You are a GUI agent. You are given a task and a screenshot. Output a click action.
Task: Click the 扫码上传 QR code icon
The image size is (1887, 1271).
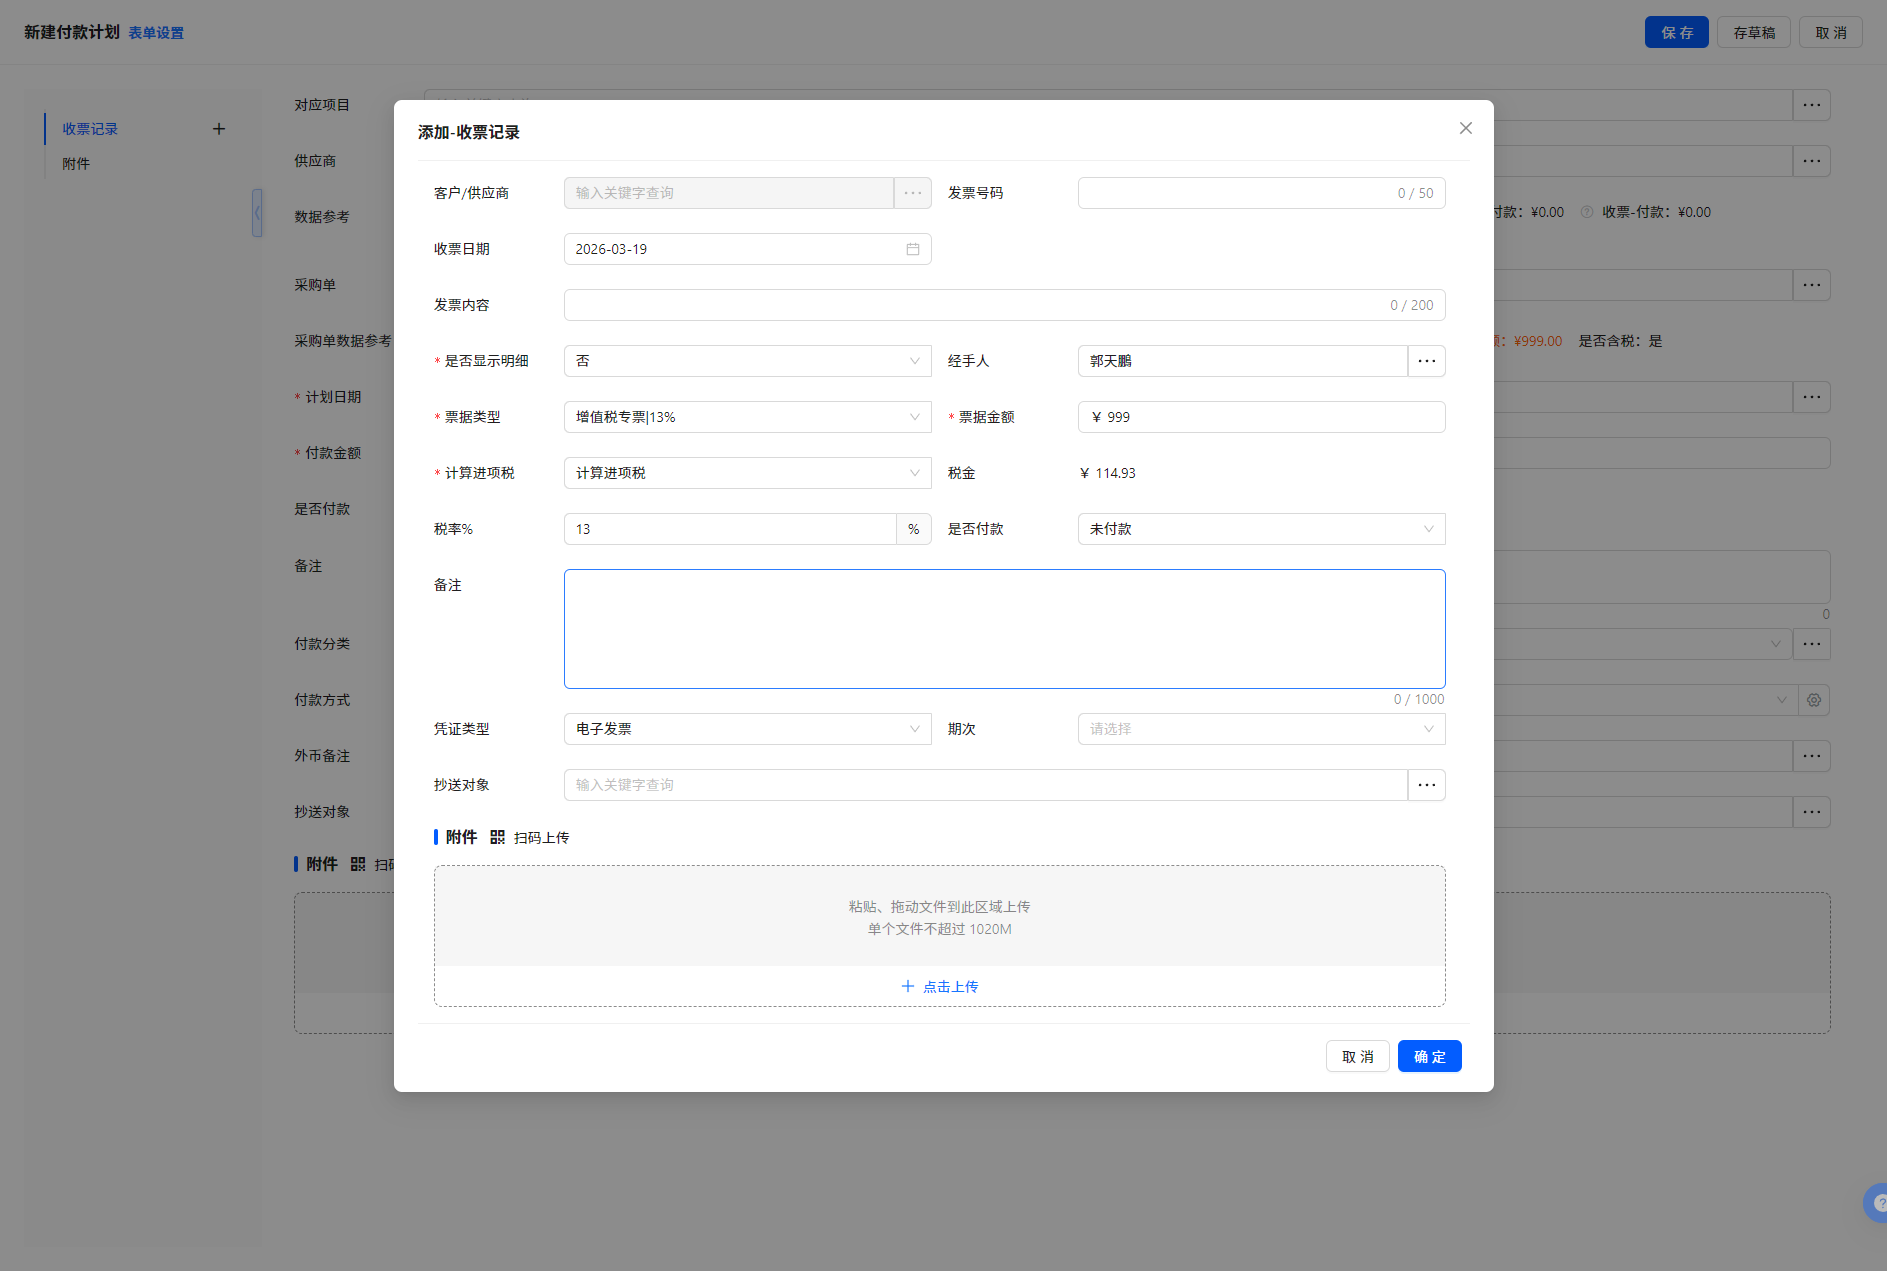click(497, 837)
